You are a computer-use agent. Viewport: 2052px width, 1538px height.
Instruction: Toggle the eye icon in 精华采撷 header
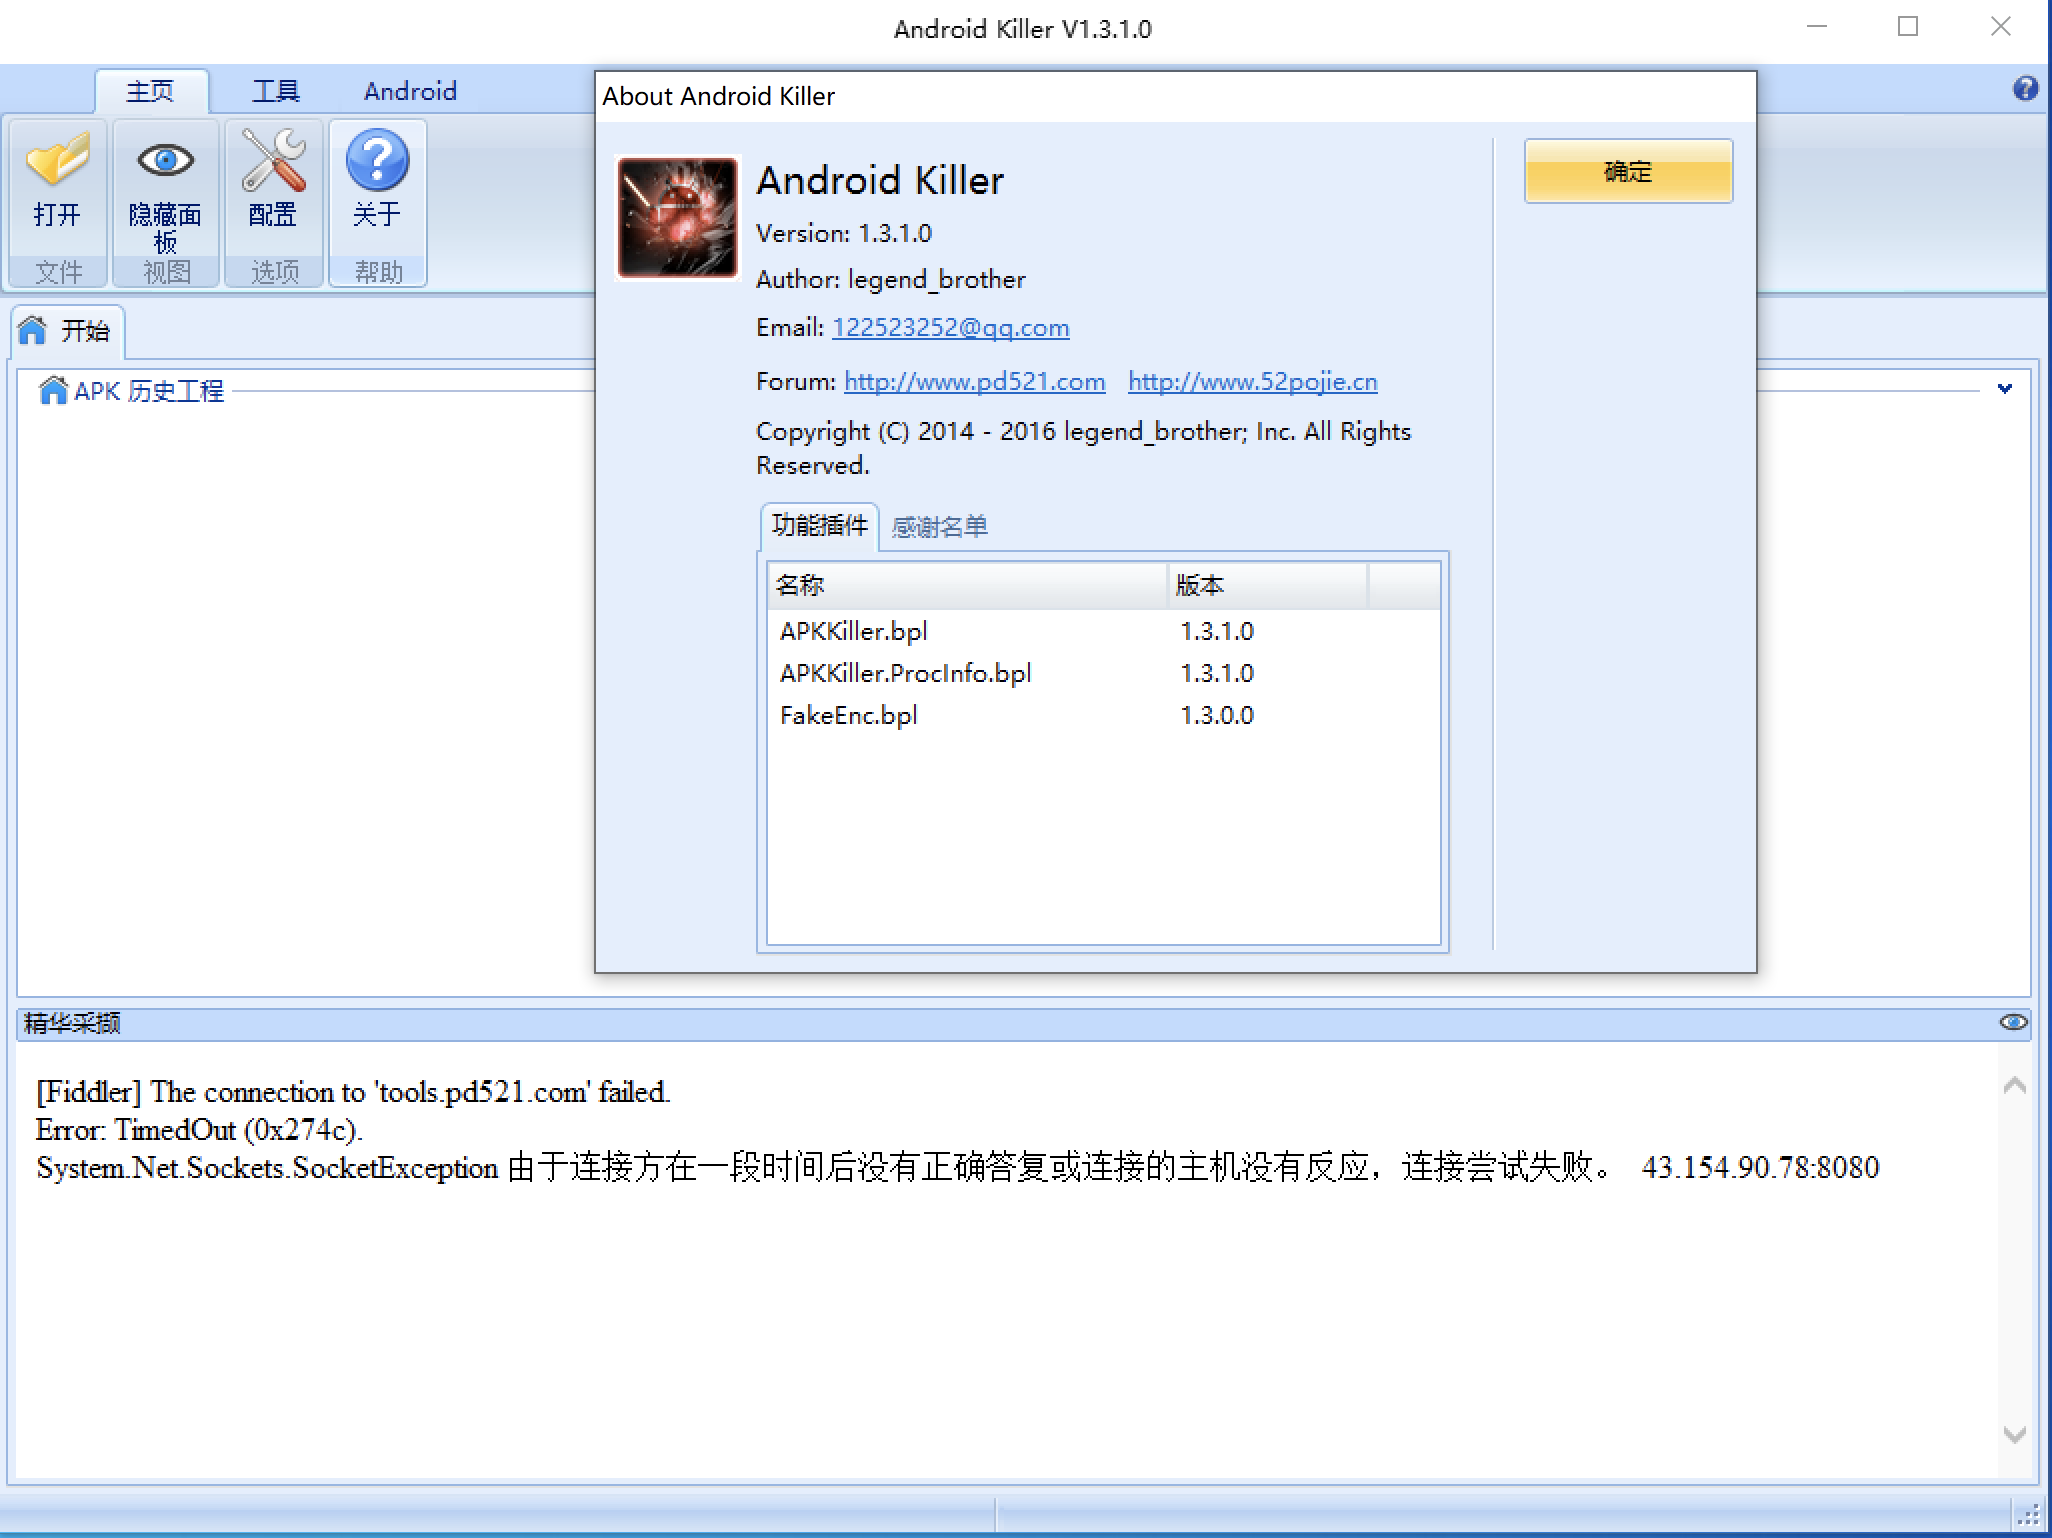pos(2013,1022)
